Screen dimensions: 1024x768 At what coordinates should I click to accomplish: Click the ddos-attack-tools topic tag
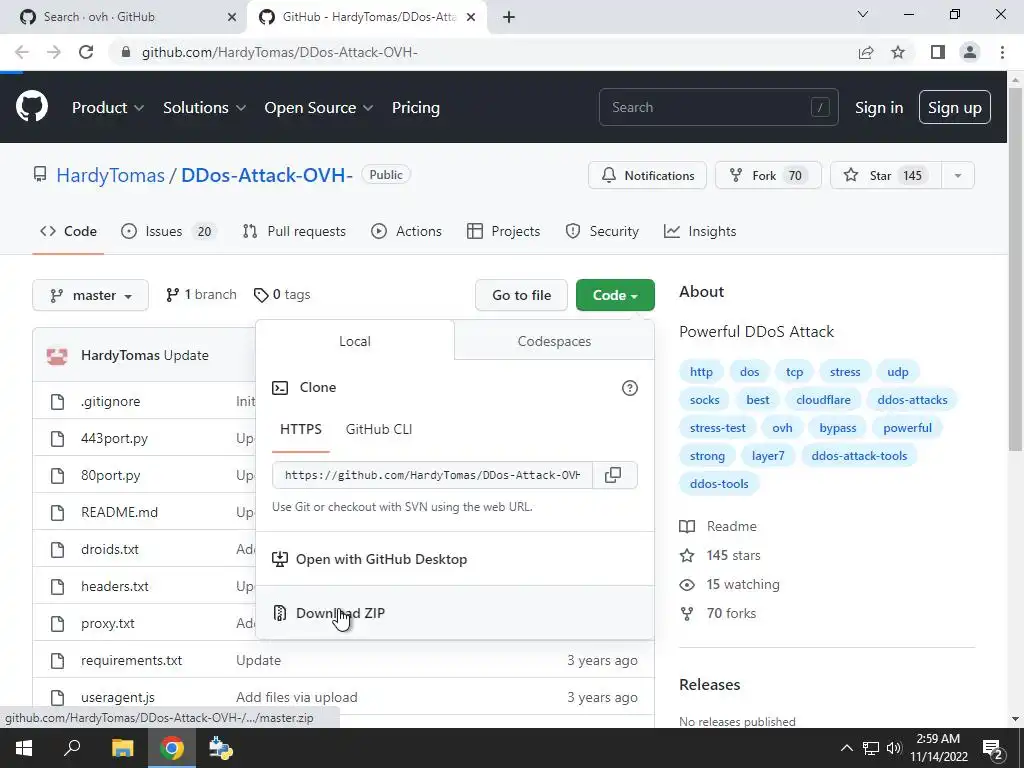[859, 456]
